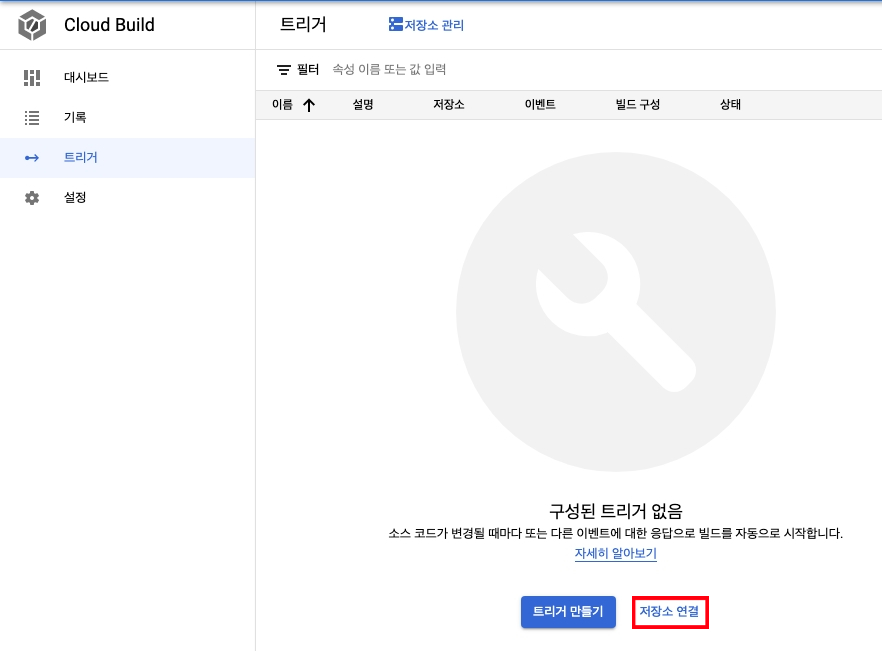Select the 트리거 sidebar item

[128, 158]
